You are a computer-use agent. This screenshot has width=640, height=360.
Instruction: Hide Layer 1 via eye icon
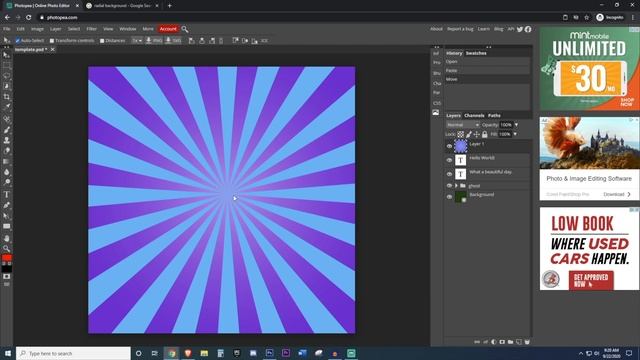click(x=449, y=146)
